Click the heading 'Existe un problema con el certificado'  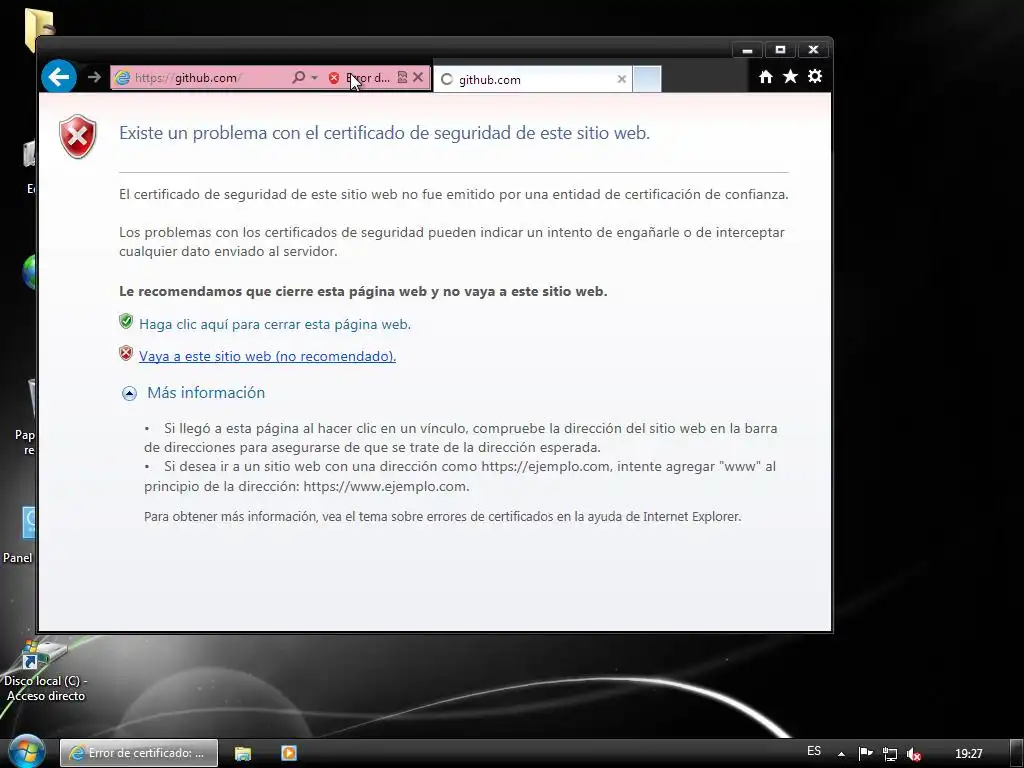coord(384,133)
